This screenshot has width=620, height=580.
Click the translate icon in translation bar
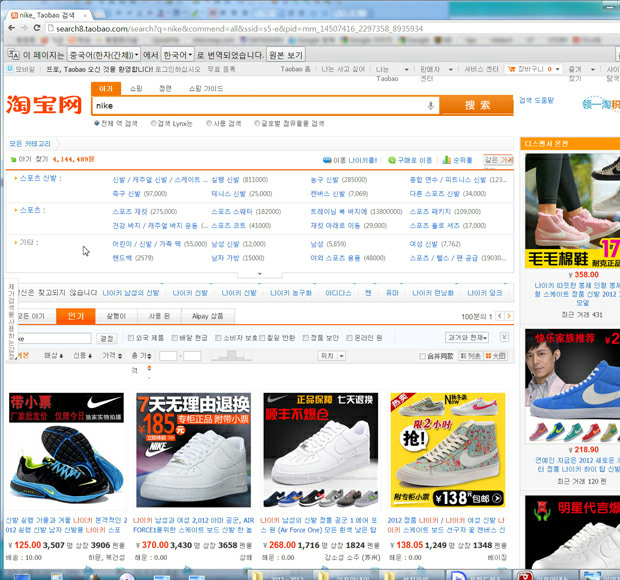tap(13, 54)
